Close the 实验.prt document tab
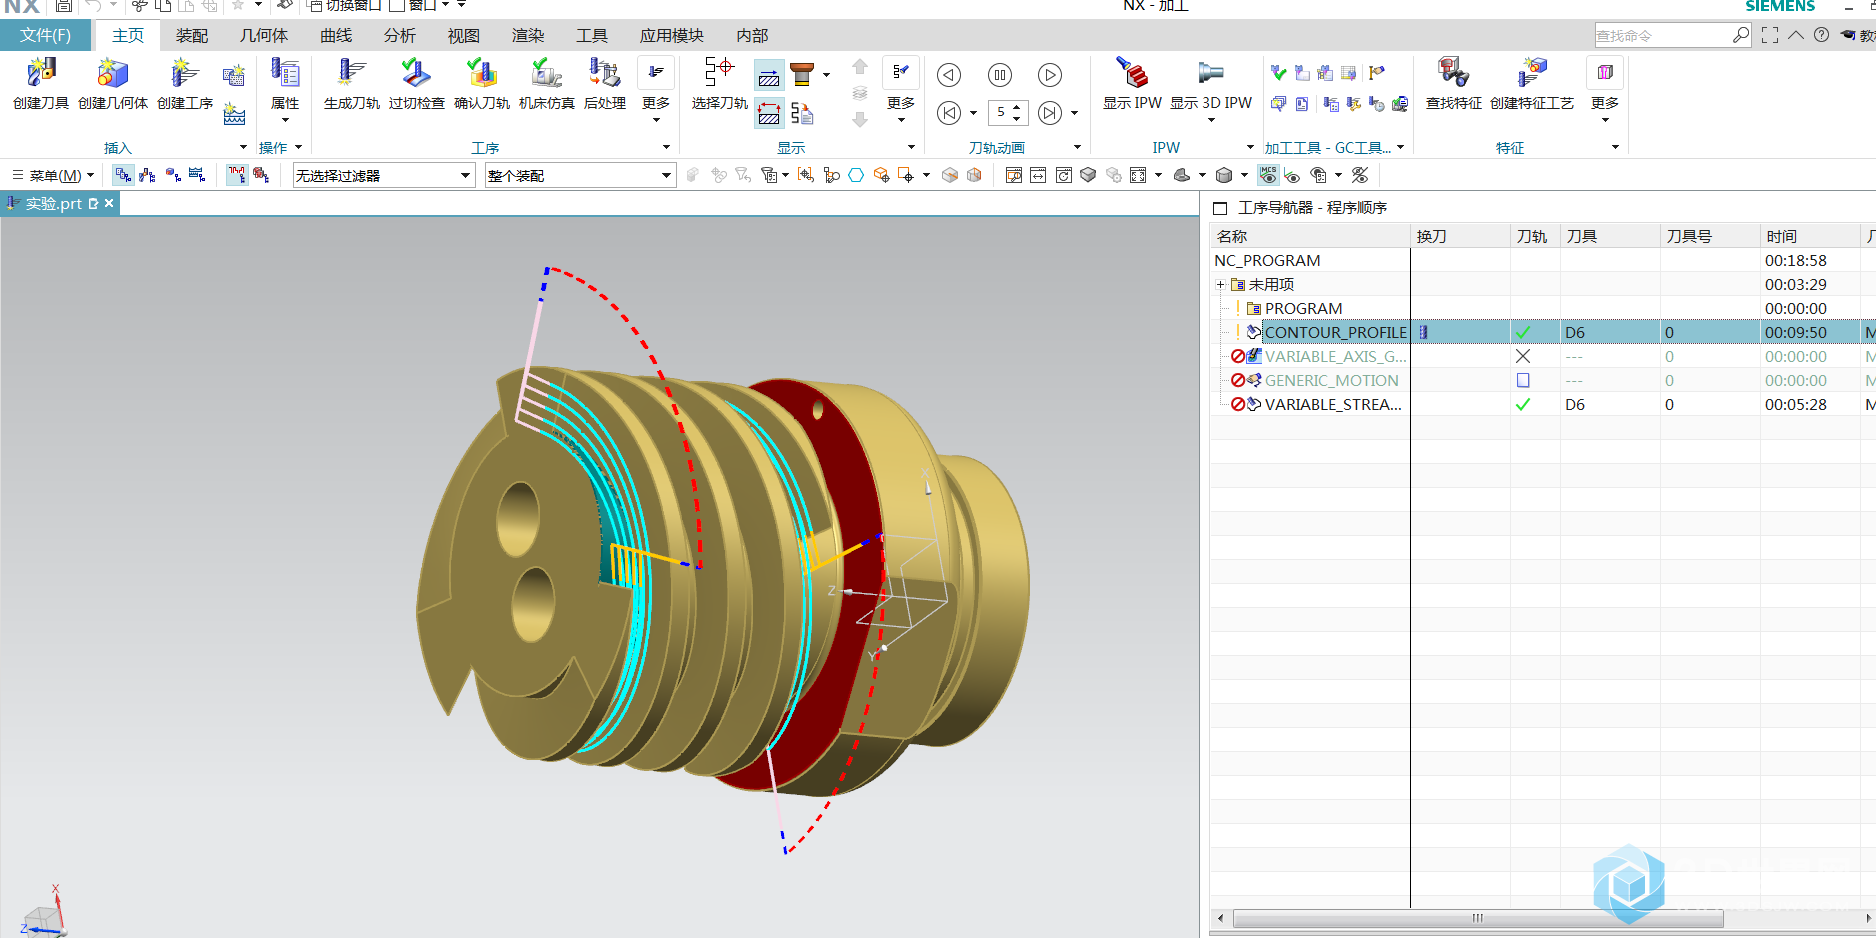Screen dimensions: 1876x938 [109, 203]
